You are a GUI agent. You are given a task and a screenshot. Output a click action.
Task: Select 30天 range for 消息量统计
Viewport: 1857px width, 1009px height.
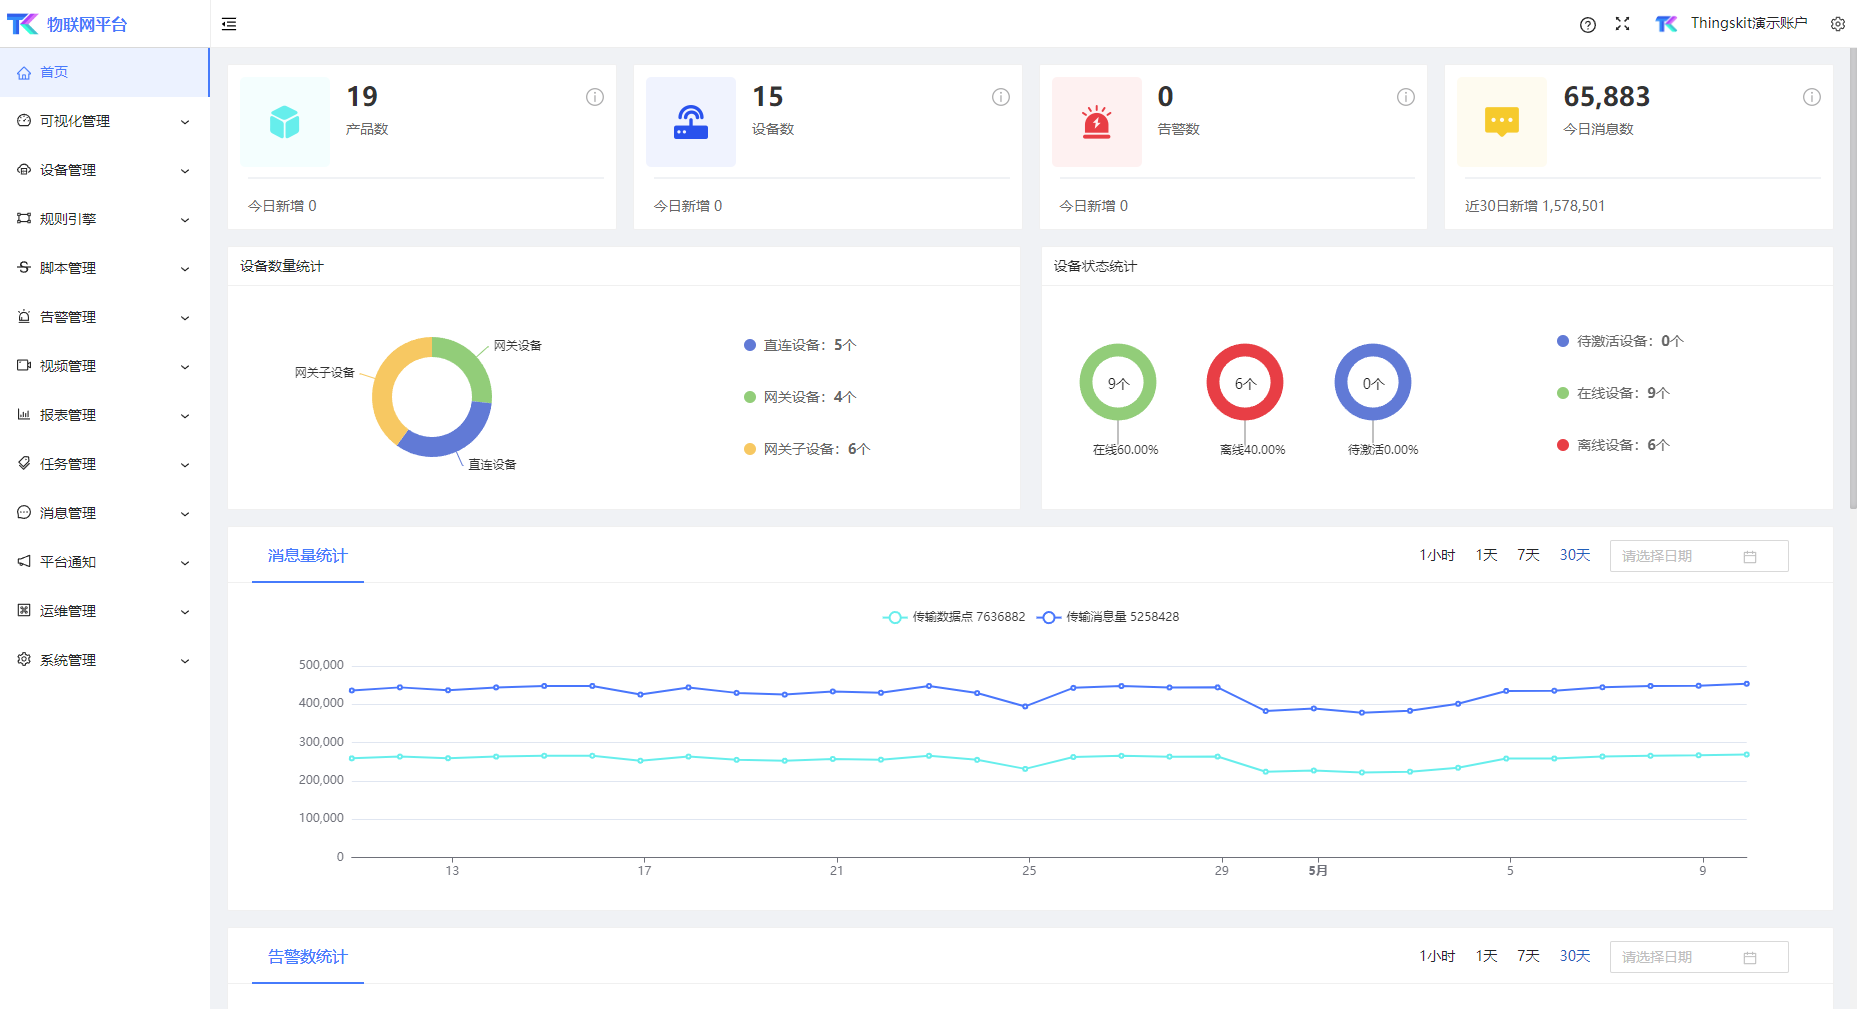tap(1575, 555)
